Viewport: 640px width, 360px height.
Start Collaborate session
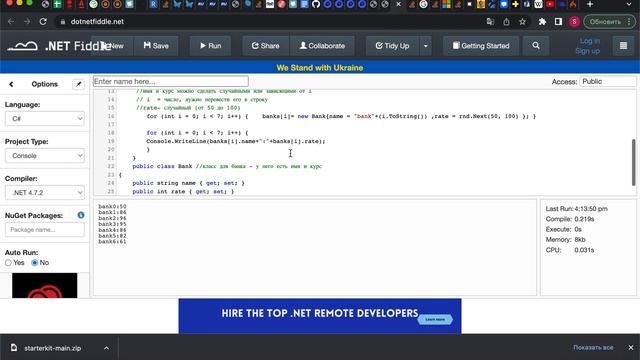click(322, 46)
